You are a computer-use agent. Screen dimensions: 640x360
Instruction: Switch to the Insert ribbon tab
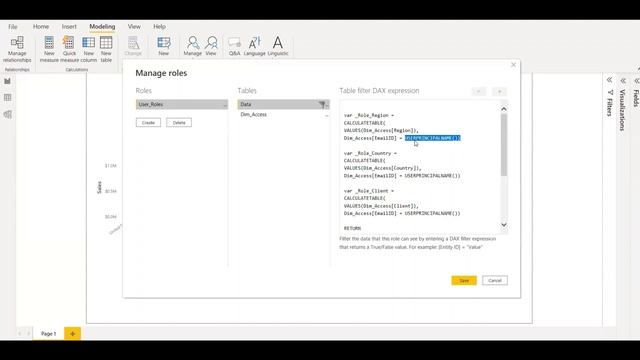point(69,27)
